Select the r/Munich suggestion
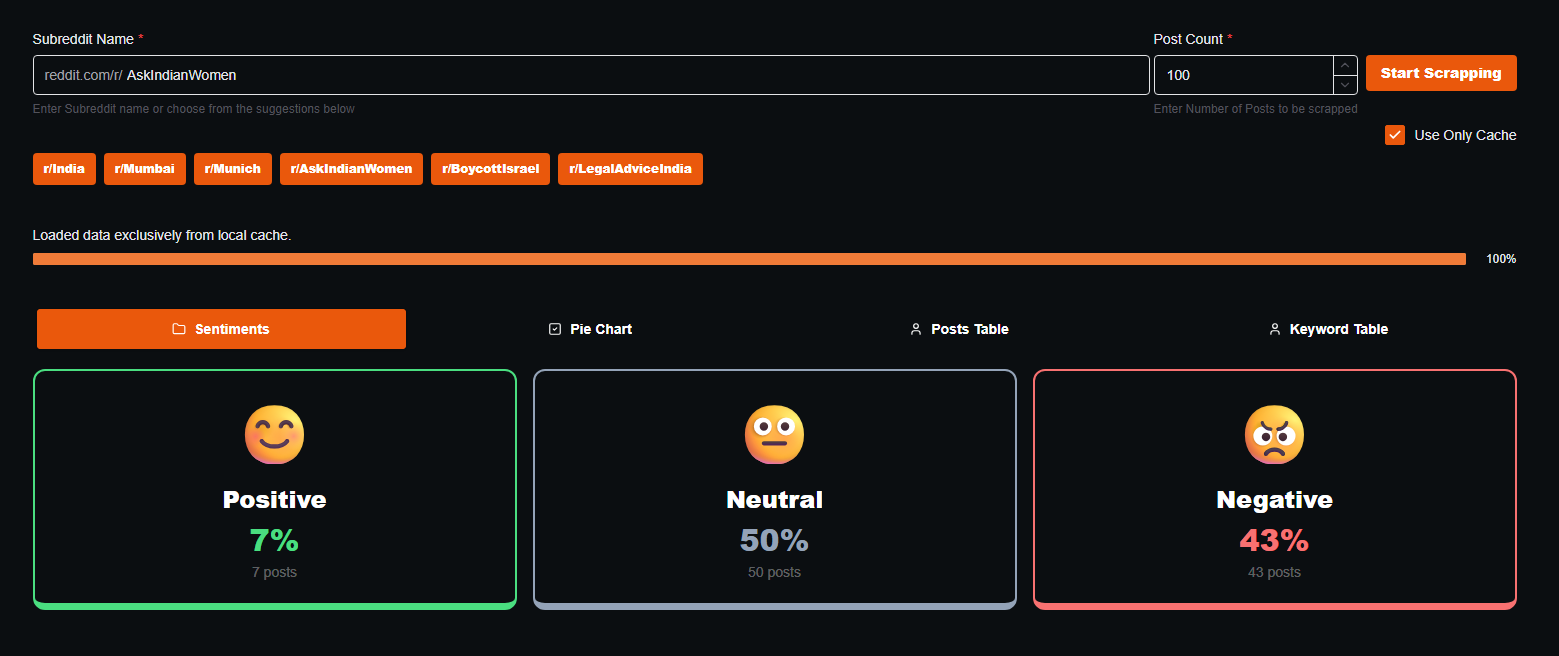 click(233, 169)
